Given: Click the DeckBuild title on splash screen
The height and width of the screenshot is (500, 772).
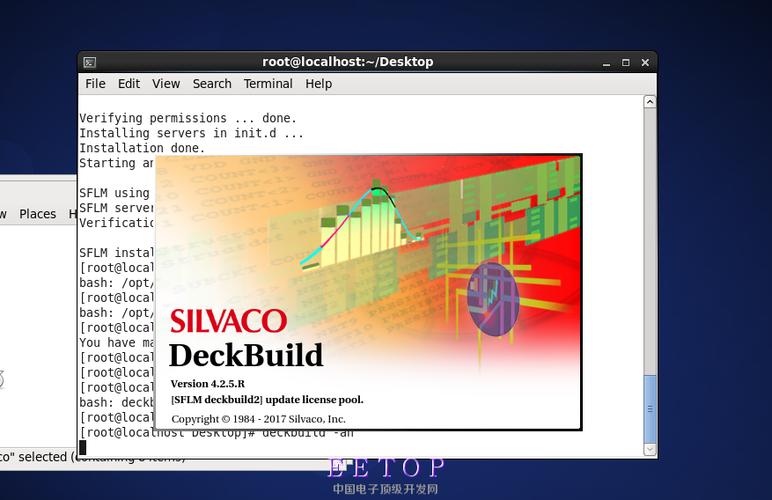Looking at the screenshot, I should (246, 355).
